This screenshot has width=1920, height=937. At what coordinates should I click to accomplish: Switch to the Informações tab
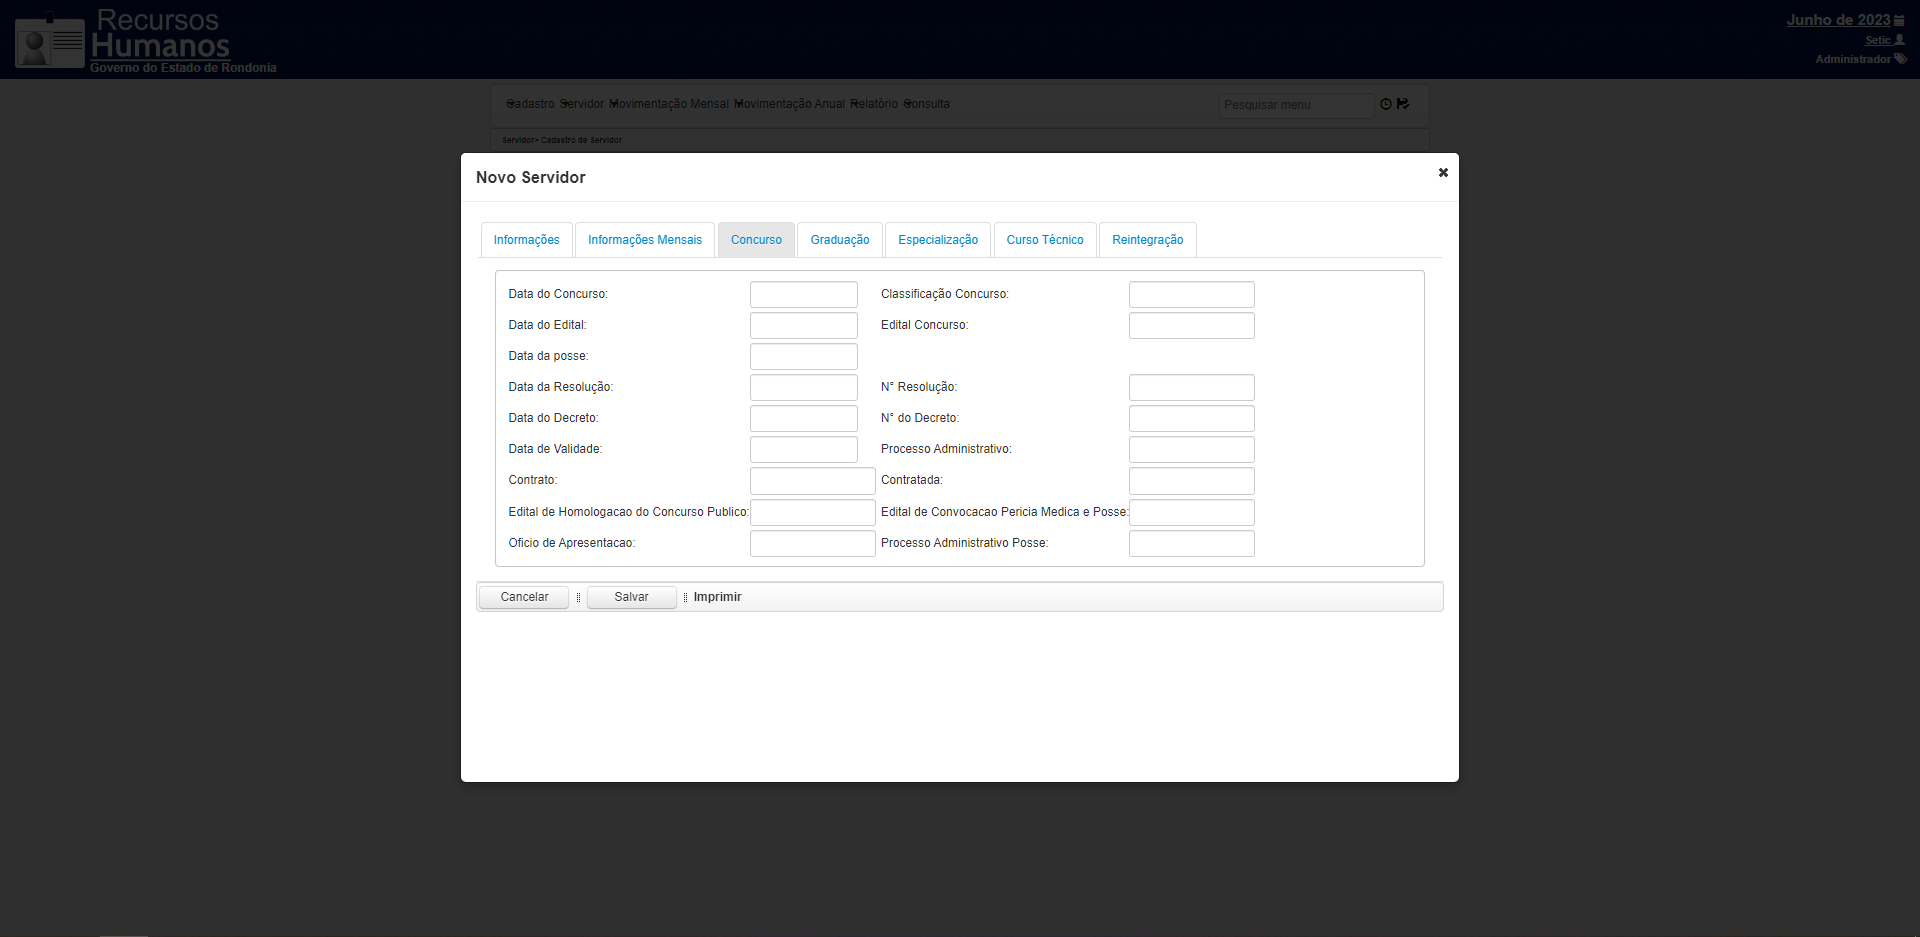527,240
